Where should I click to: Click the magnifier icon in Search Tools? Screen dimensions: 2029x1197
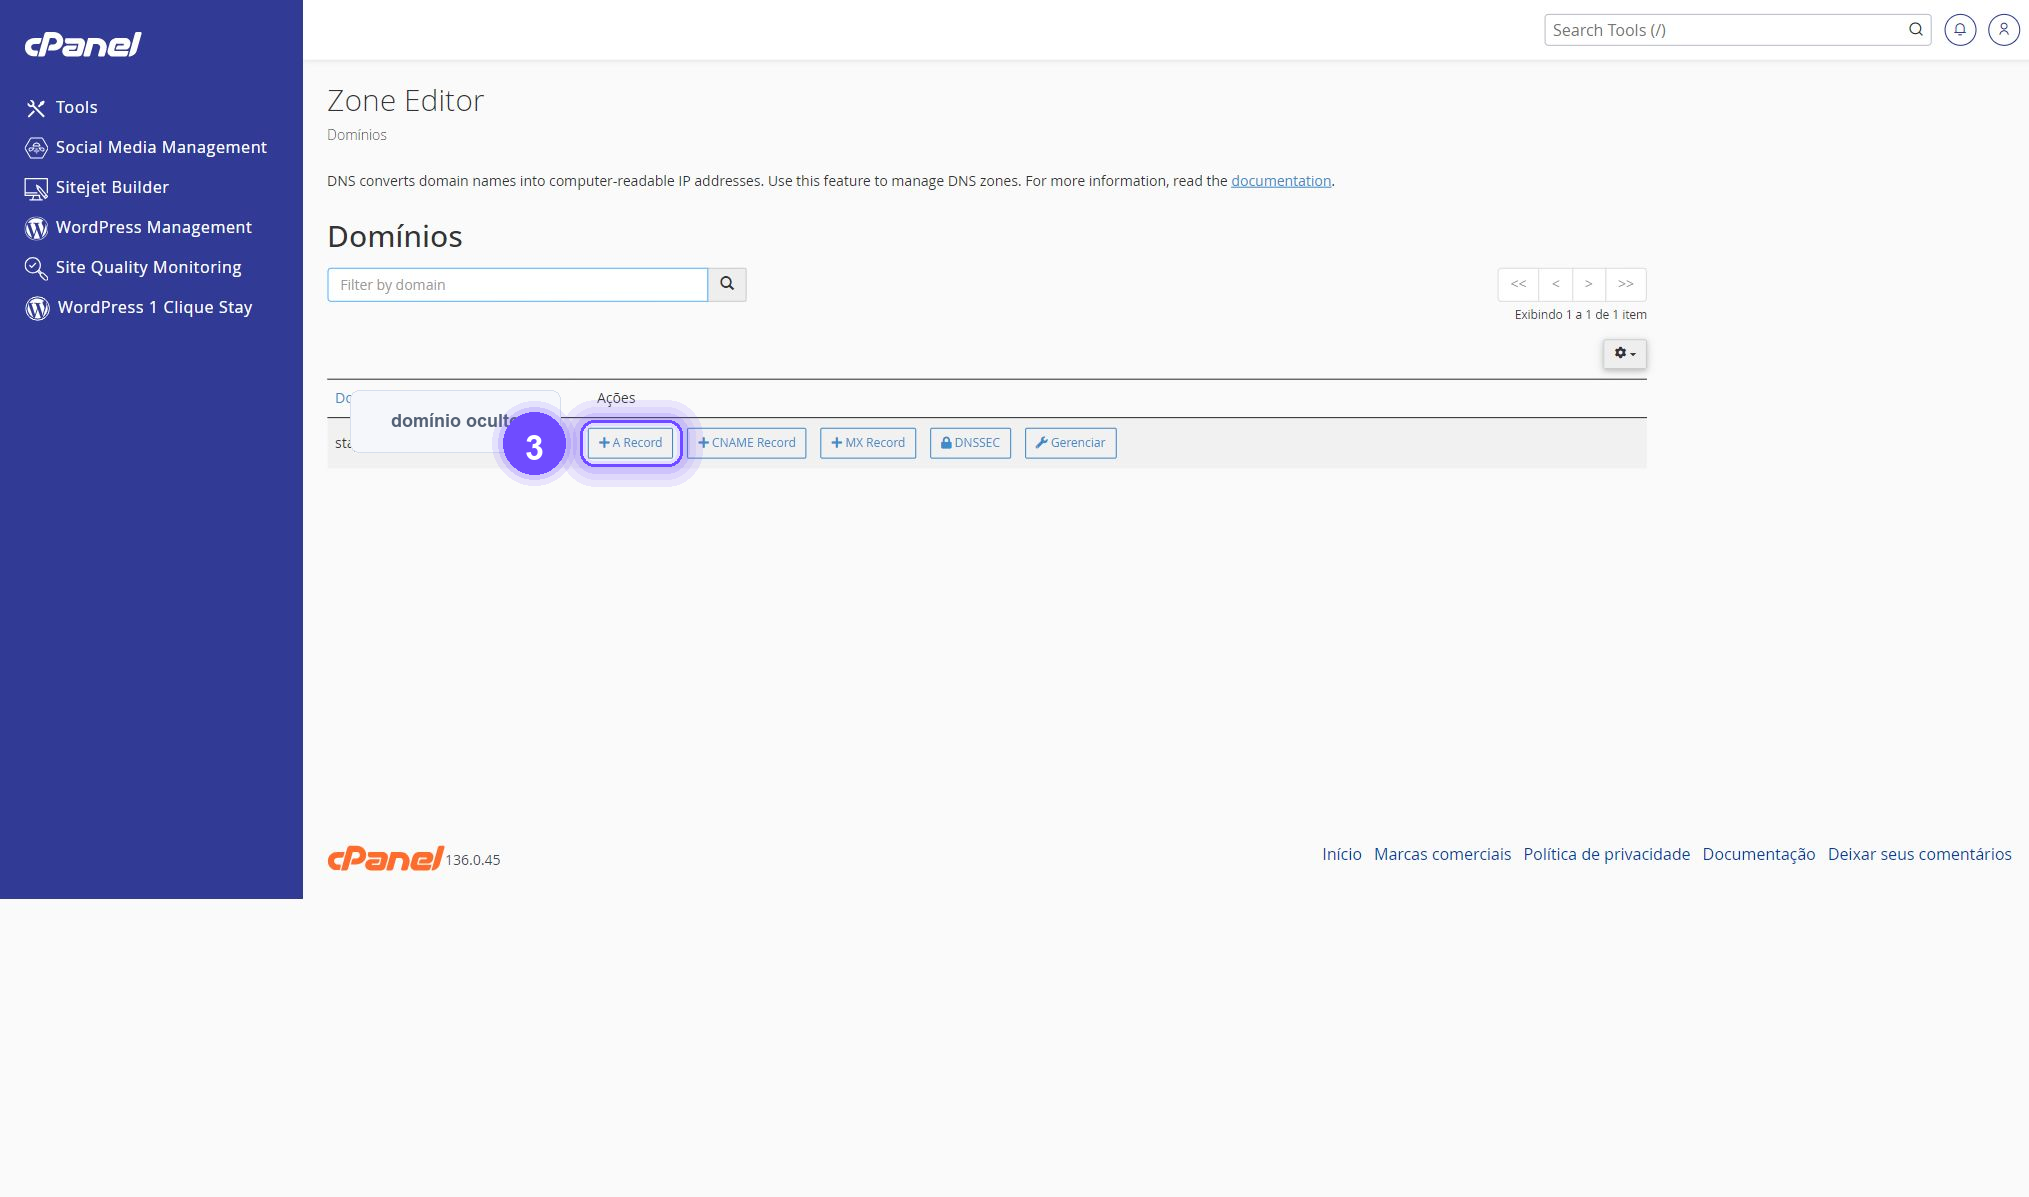click(1915, 30)
